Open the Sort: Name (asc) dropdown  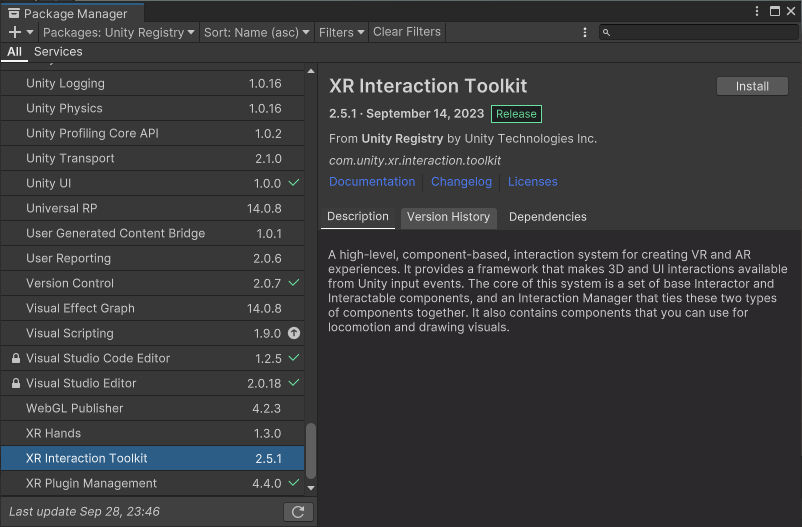257,32
